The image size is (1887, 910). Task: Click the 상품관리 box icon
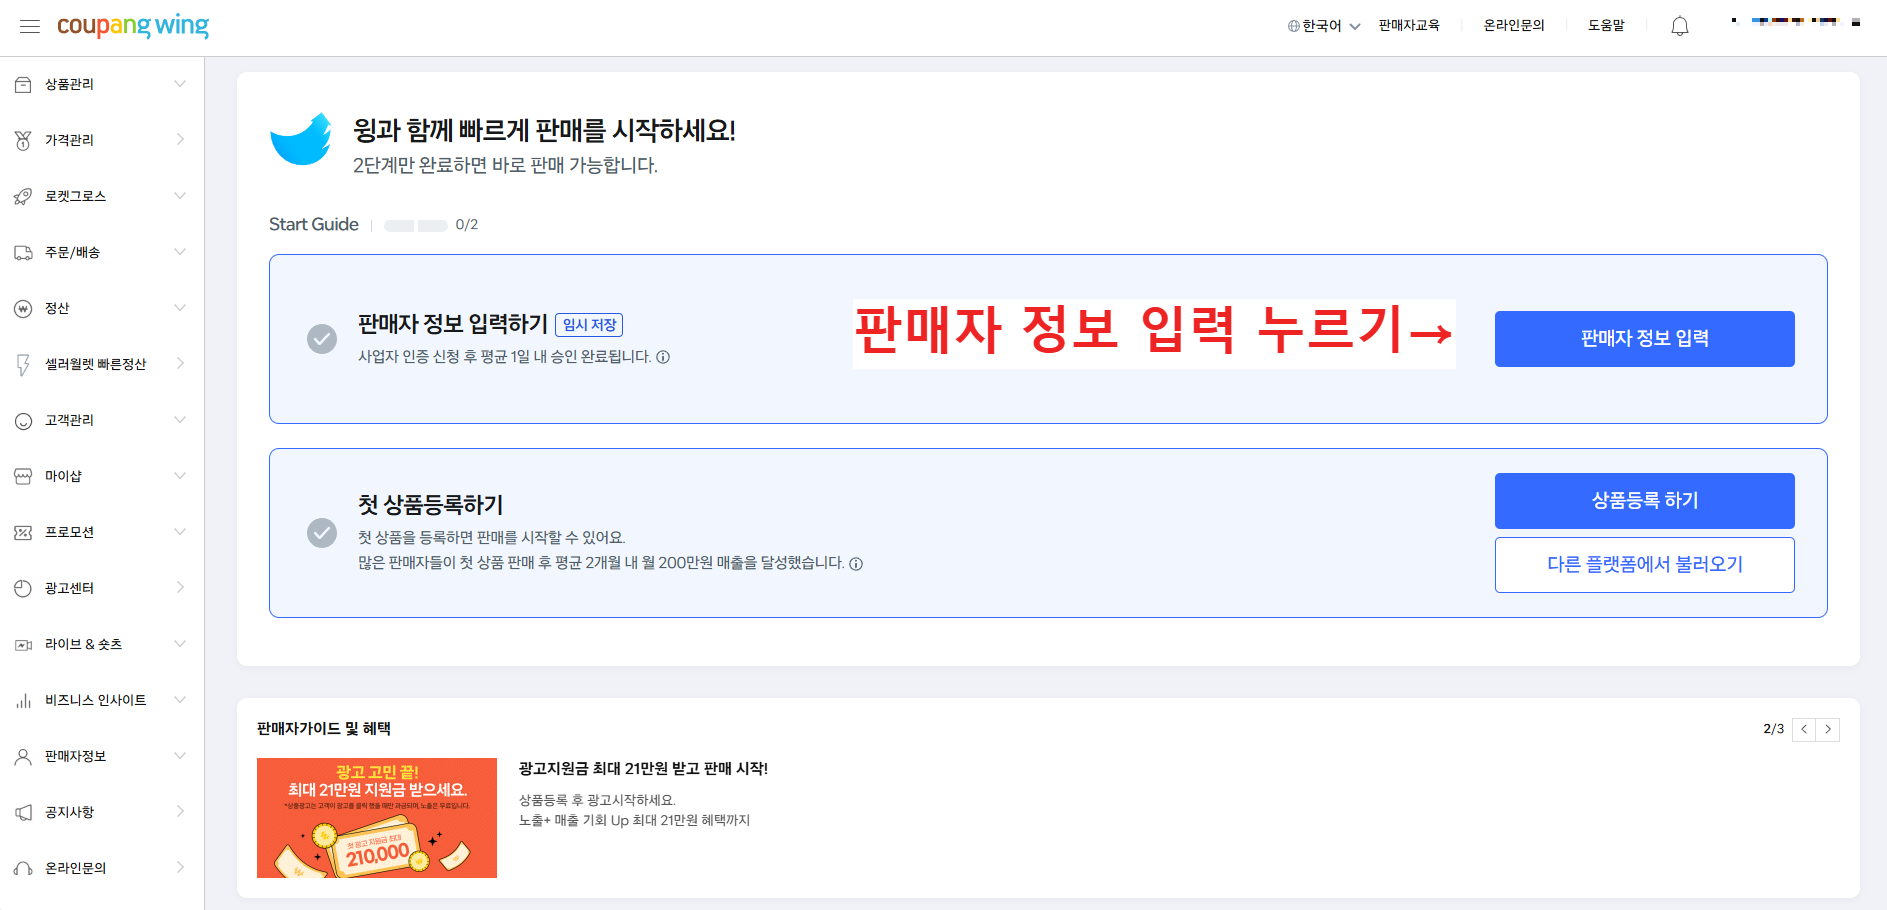tap(23, 85)
